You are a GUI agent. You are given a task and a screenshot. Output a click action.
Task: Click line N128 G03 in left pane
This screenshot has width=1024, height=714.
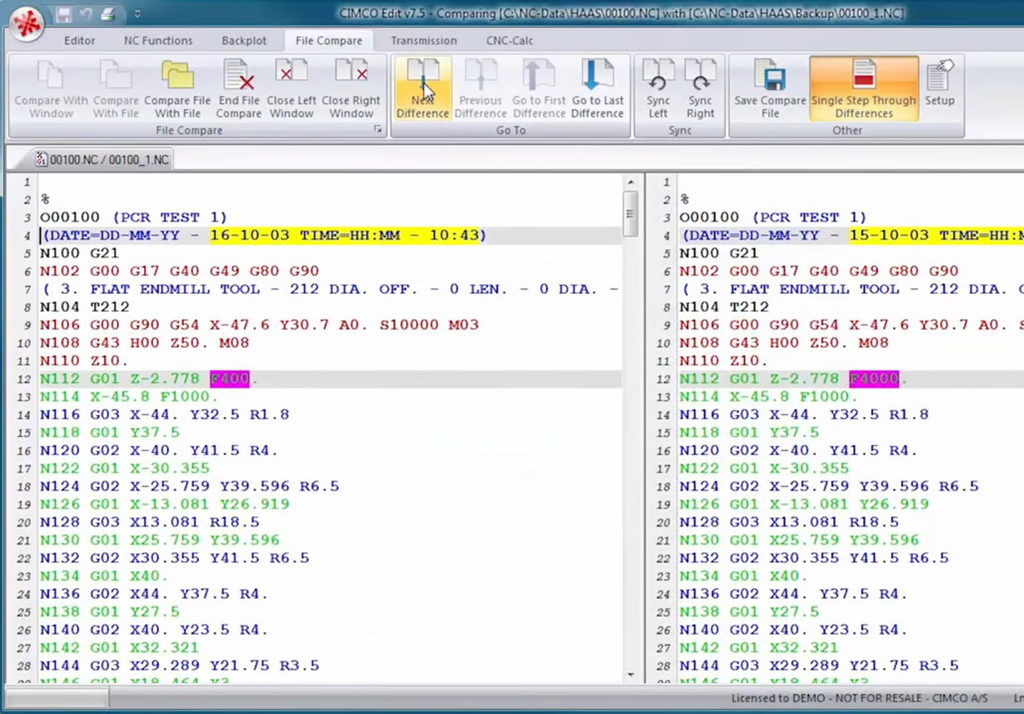coord(150,523)
